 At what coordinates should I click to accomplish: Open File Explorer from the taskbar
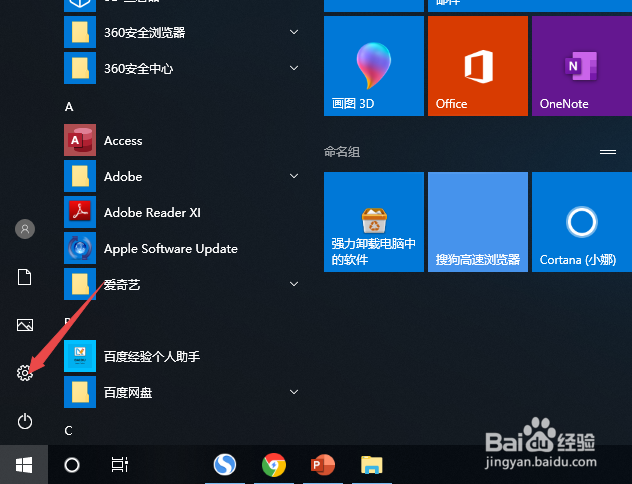click(372, 465)
